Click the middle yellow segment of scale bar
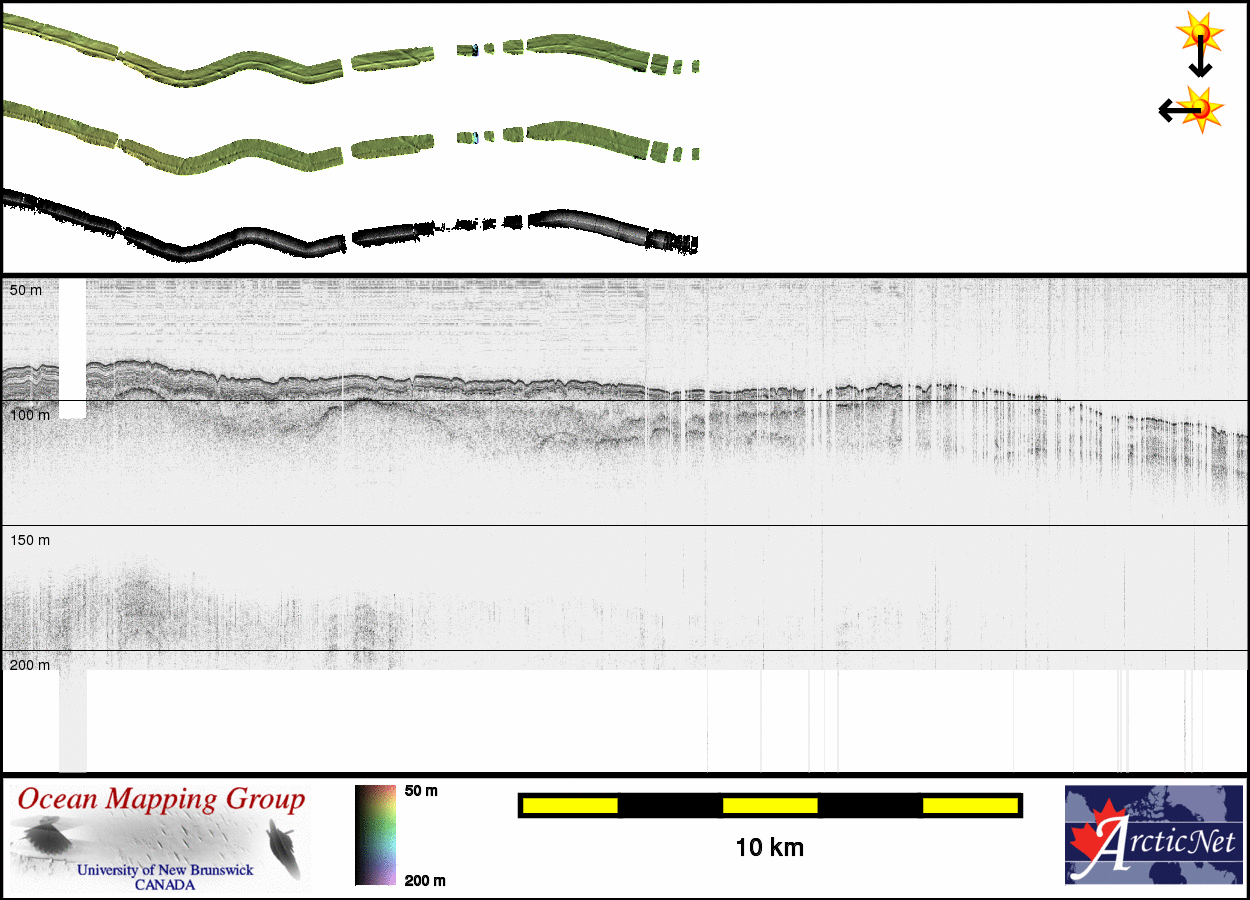This screenshot has height=900, width=1250. point(770,805)
